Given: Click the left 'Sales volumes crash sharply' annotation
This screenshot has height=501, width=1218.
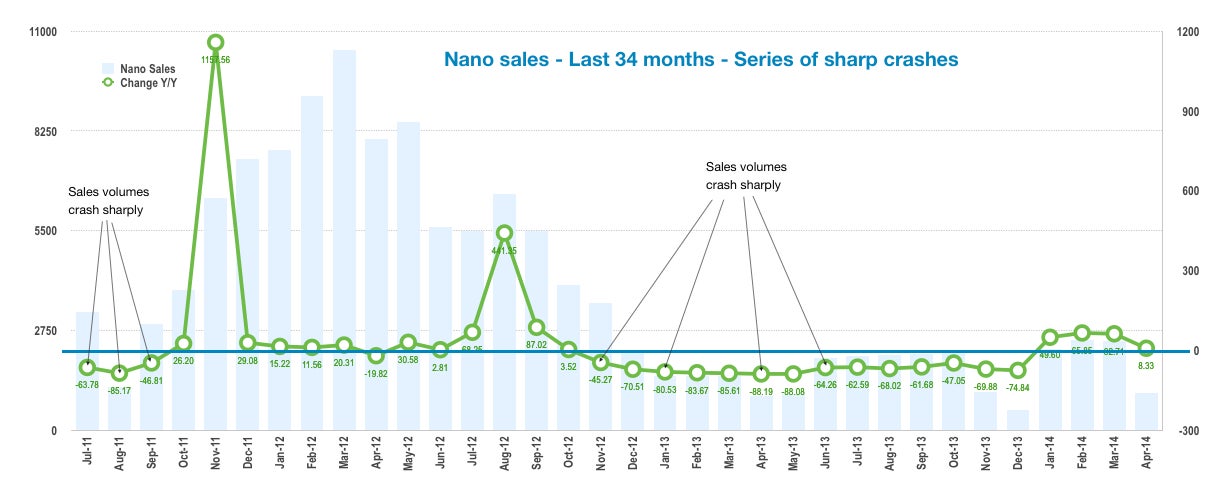Looking at the screenshot, I should point(108,201).
